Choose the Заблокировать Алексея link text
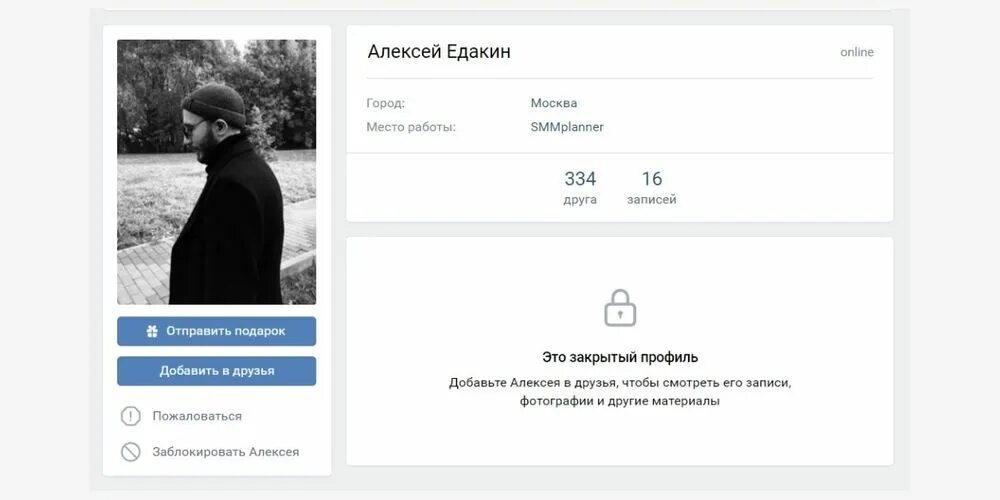 click(x=225, y=452)
